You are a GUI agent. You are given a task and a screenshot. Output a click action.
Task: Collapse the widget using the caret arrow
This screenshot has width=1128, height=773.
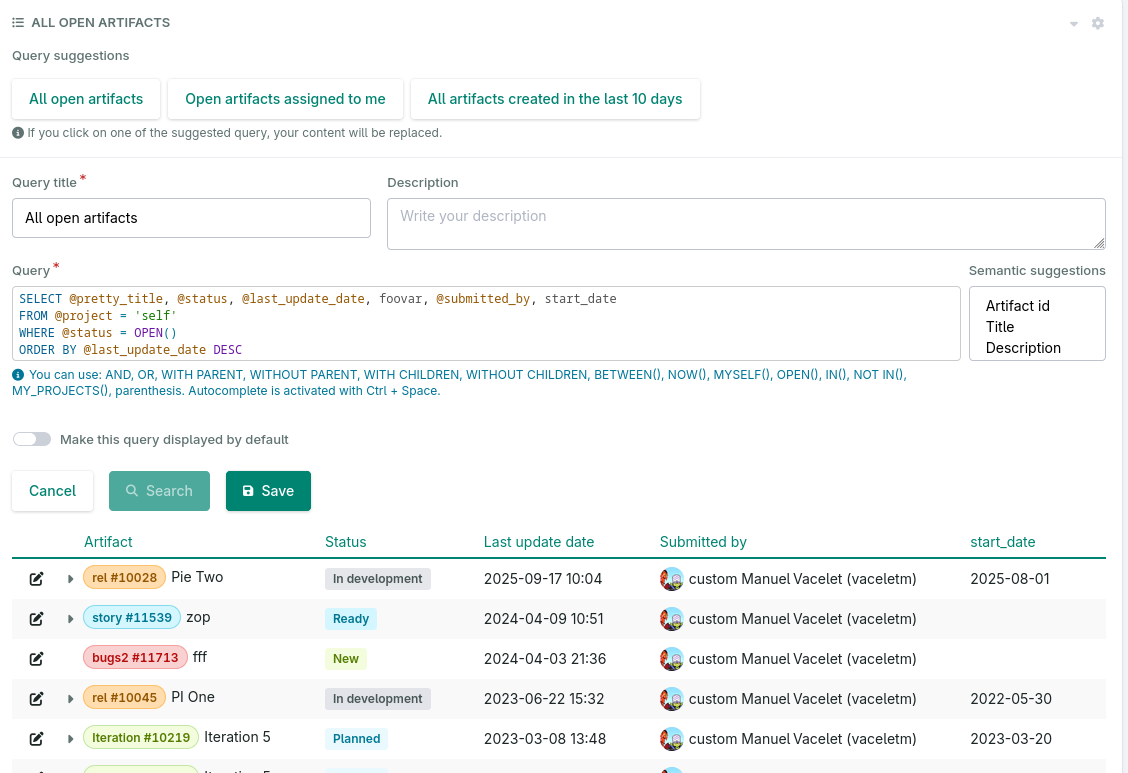1074,23
